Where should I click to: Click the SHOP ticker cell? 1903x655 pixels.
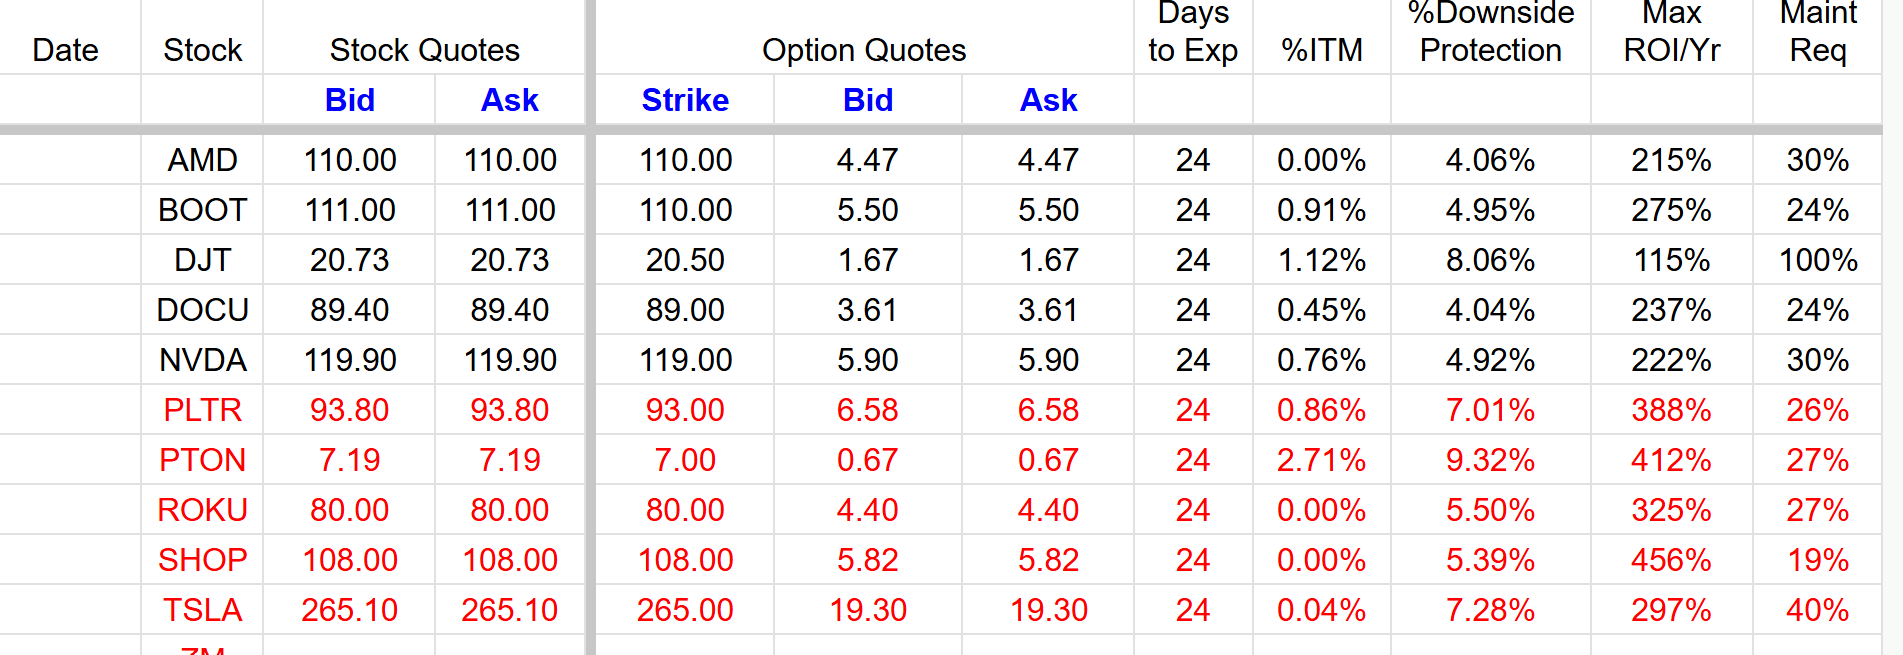click(202, 560)
